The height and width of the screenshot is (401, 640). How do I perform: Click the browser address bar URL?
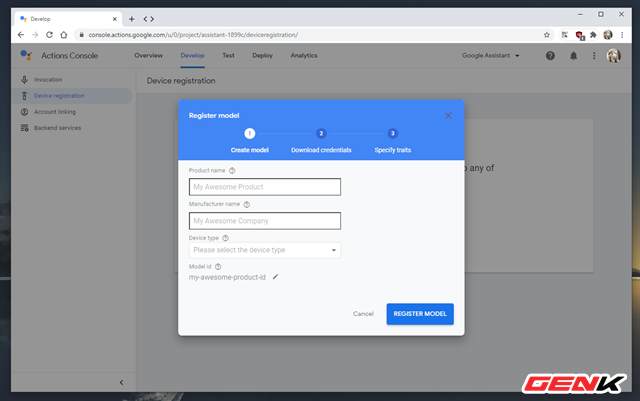[x=193, y=35]
